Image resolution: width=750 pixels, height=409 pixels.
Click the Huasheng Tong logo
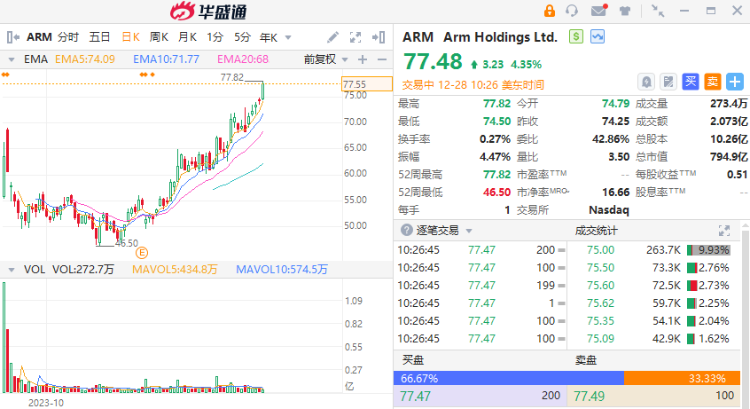click(x=209, y=11)
